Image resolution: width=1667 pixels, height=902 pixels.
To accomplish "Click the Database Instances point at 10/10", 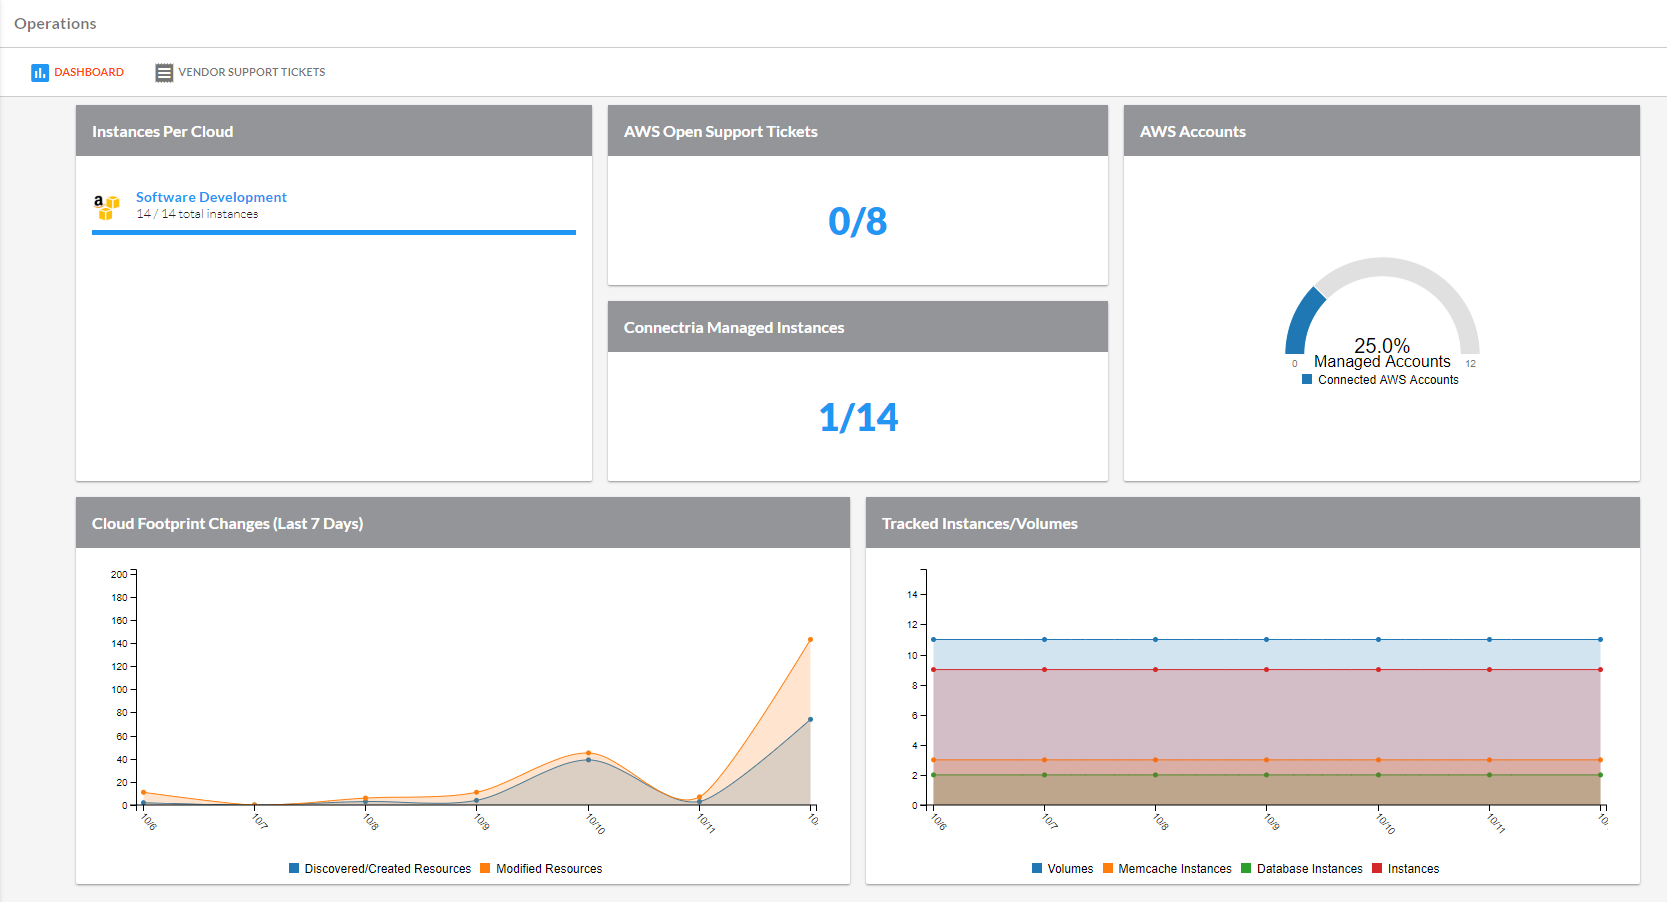I will coord(1378,775).
